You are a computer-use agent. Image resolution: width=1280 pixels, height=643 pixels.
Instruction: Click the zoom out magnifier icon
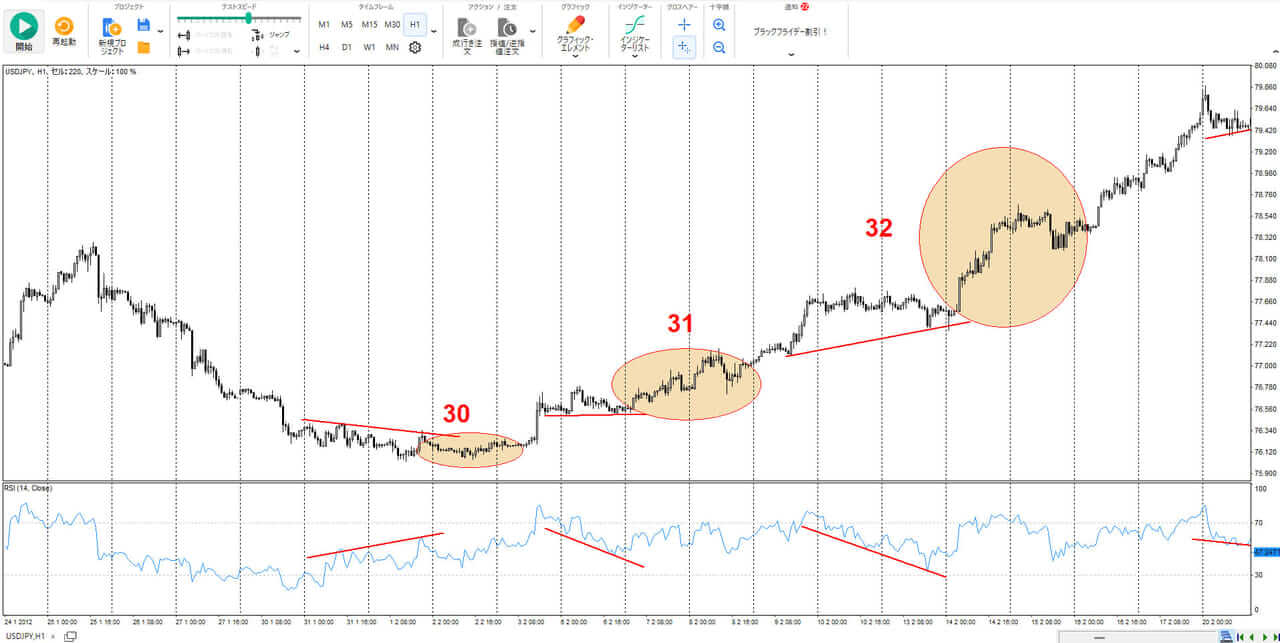[x=719, y=47]
